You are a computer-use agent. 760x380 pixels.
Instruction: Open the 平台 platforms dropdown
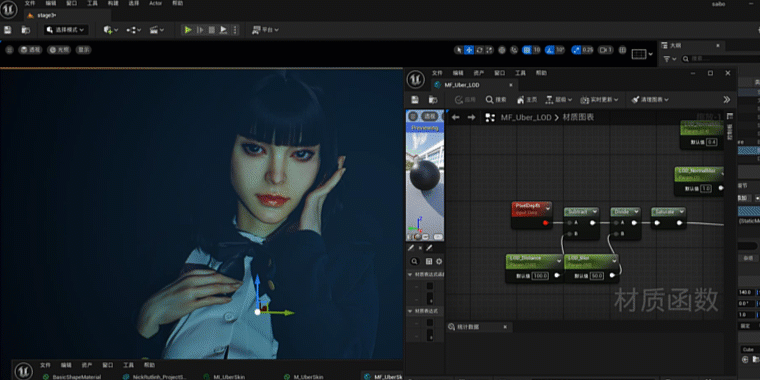[265, 30]
